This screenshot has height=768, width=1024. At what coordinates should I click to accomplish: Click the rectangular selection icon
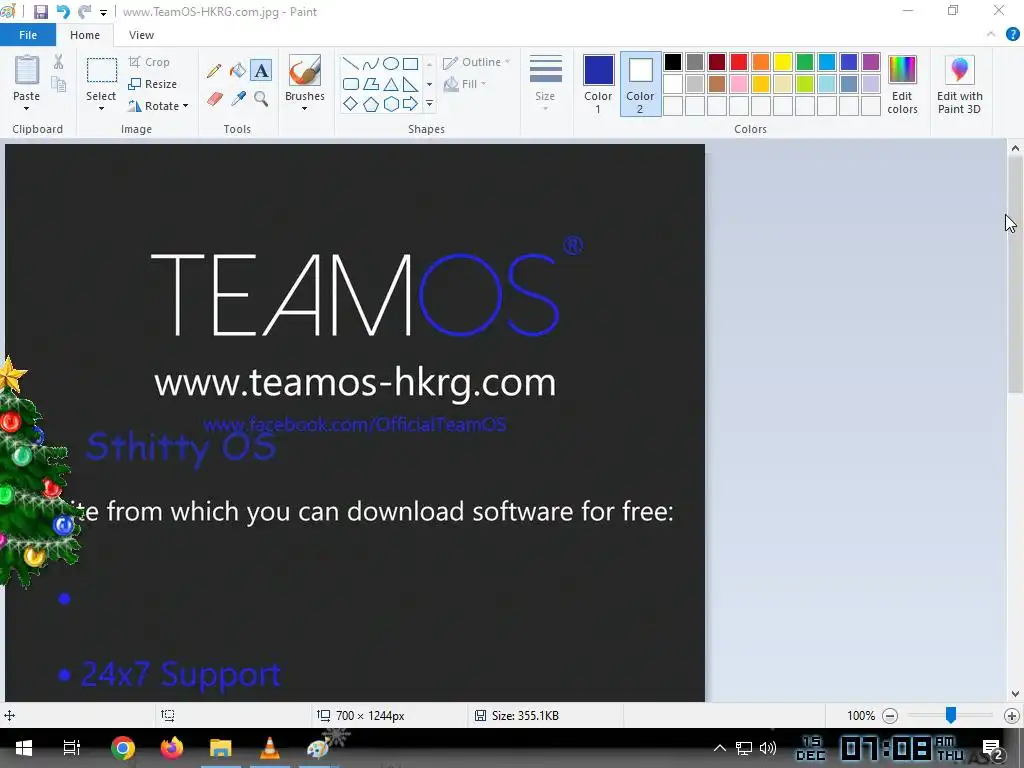point(102,71)
